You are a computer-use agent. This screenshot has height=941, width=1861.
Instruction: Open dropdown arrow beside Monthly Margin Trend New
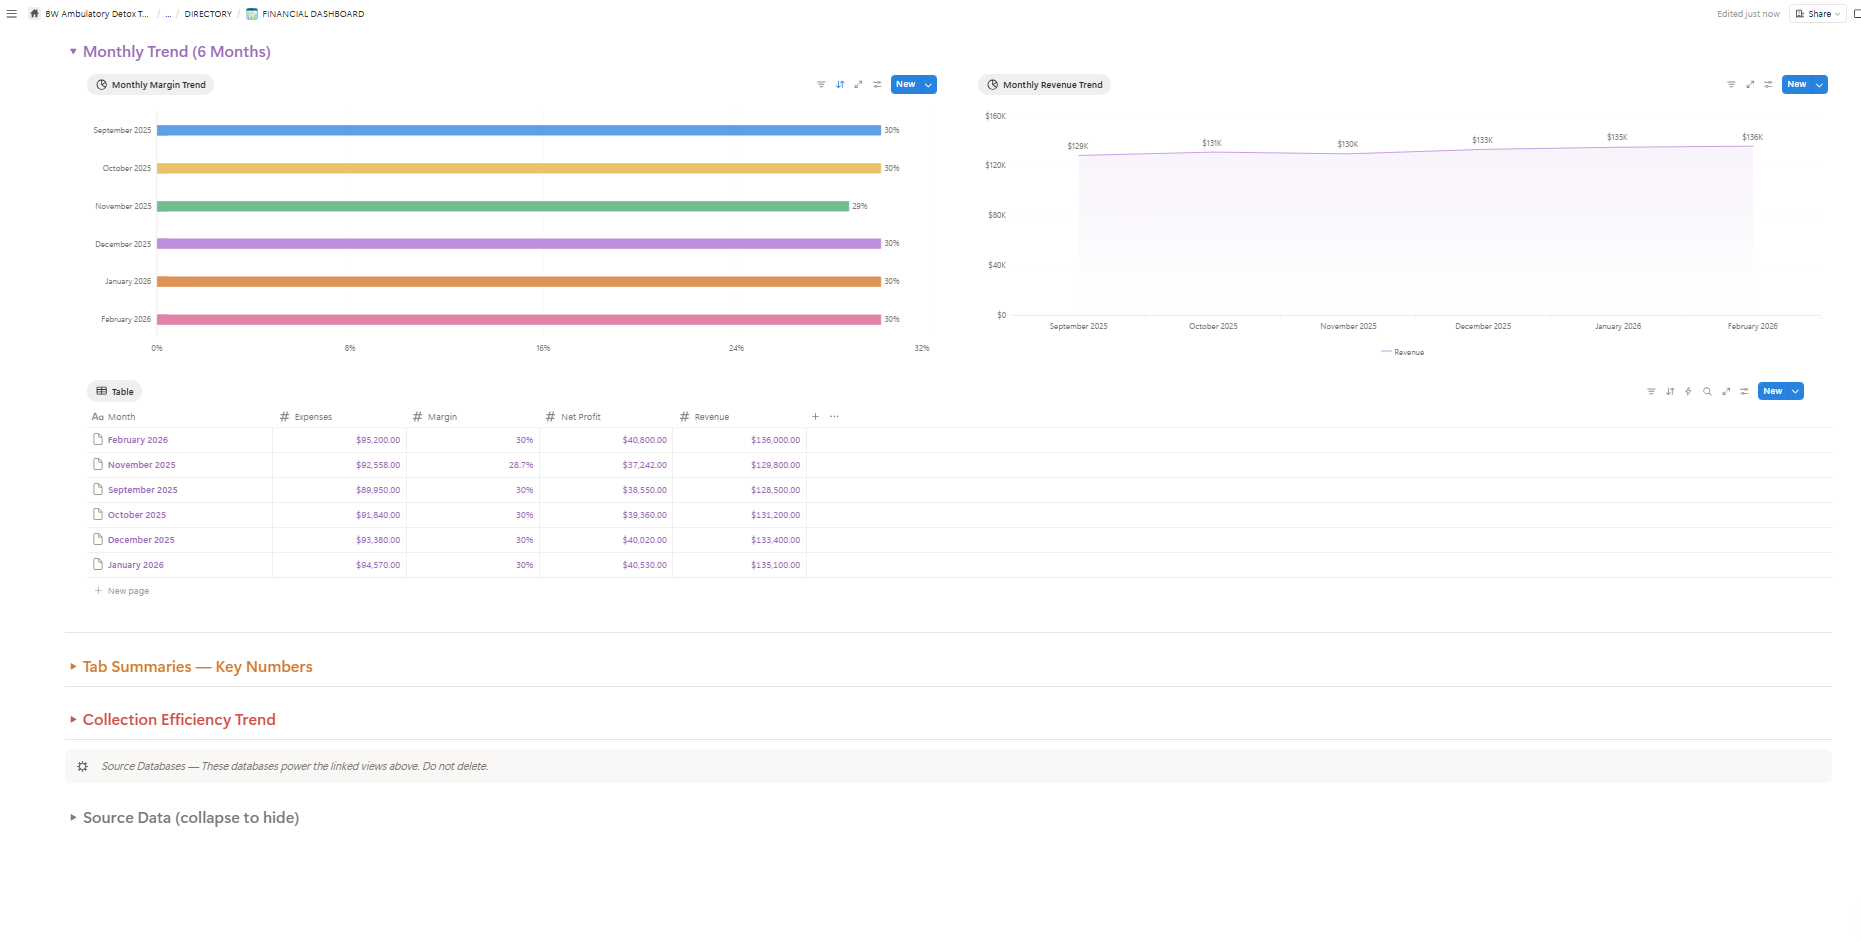[929, 85]
